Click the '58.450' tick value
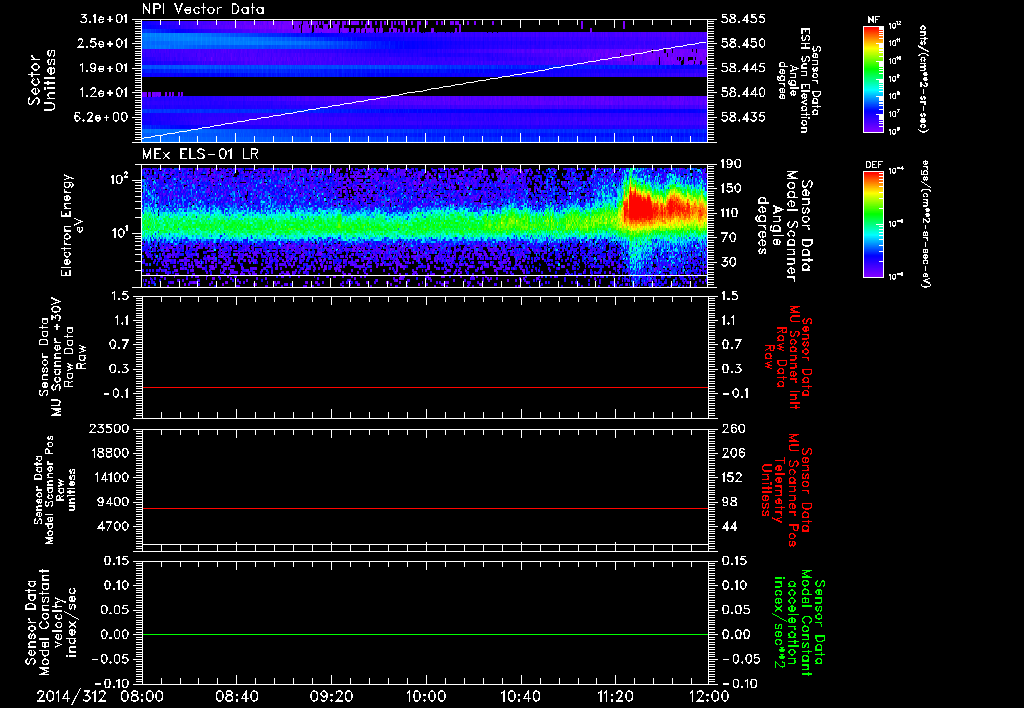The height and width of the screenshot is (708, 1024). point(743,43)
